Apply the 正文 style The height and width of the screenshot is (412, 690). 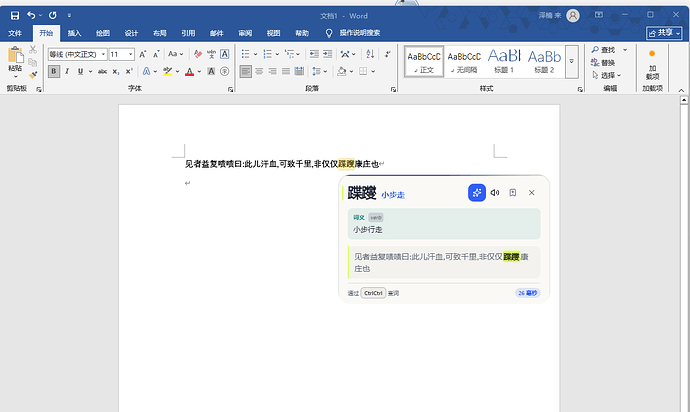(x=424, y=62)
